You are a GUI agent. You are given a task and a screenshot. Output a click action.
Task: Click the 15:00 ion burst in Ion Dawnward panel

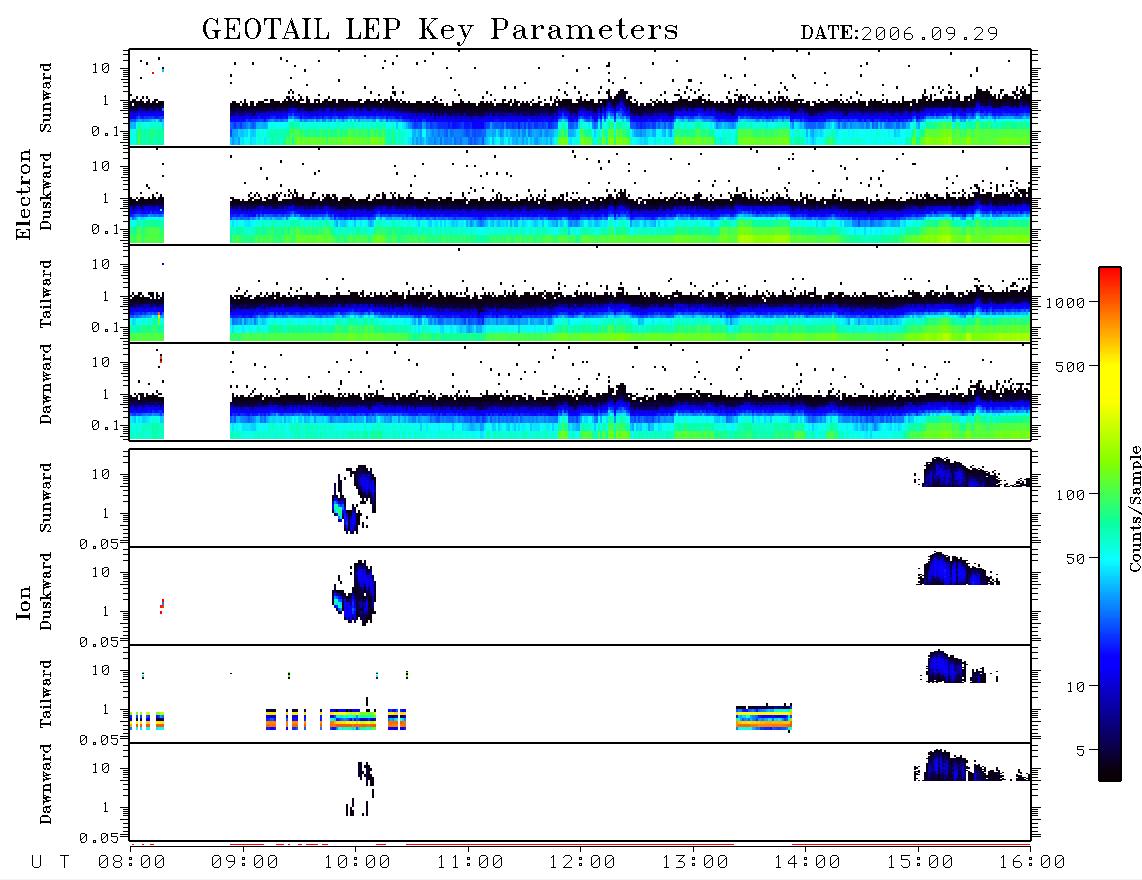tap(972, 765)
